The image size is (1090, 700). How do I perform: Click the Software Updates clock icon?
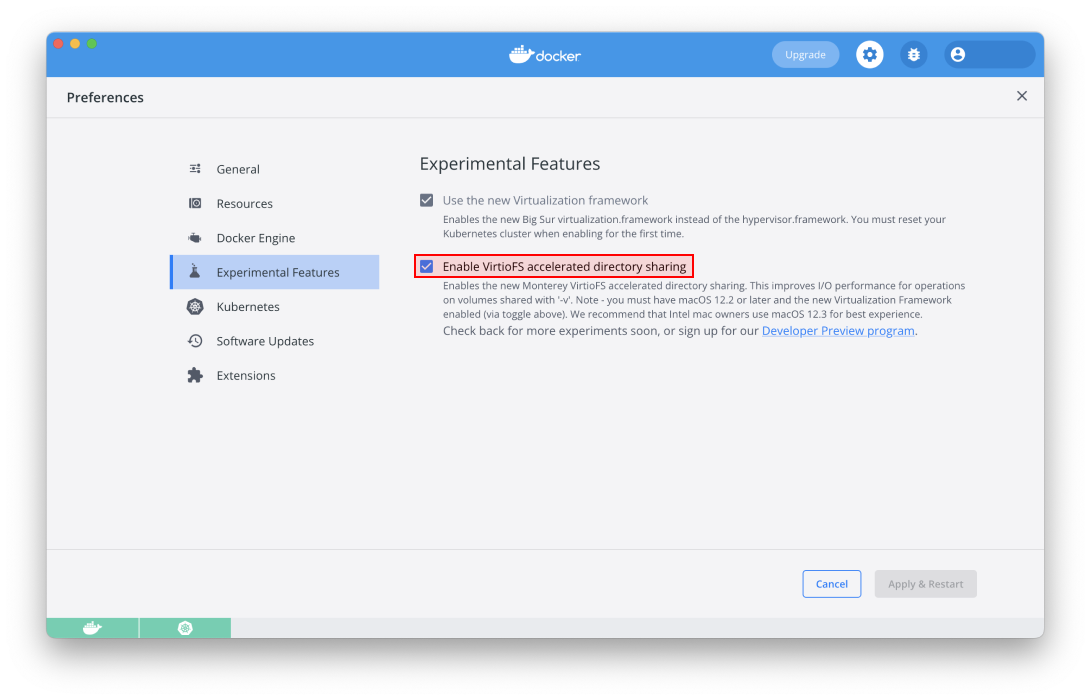click(195, 341)
